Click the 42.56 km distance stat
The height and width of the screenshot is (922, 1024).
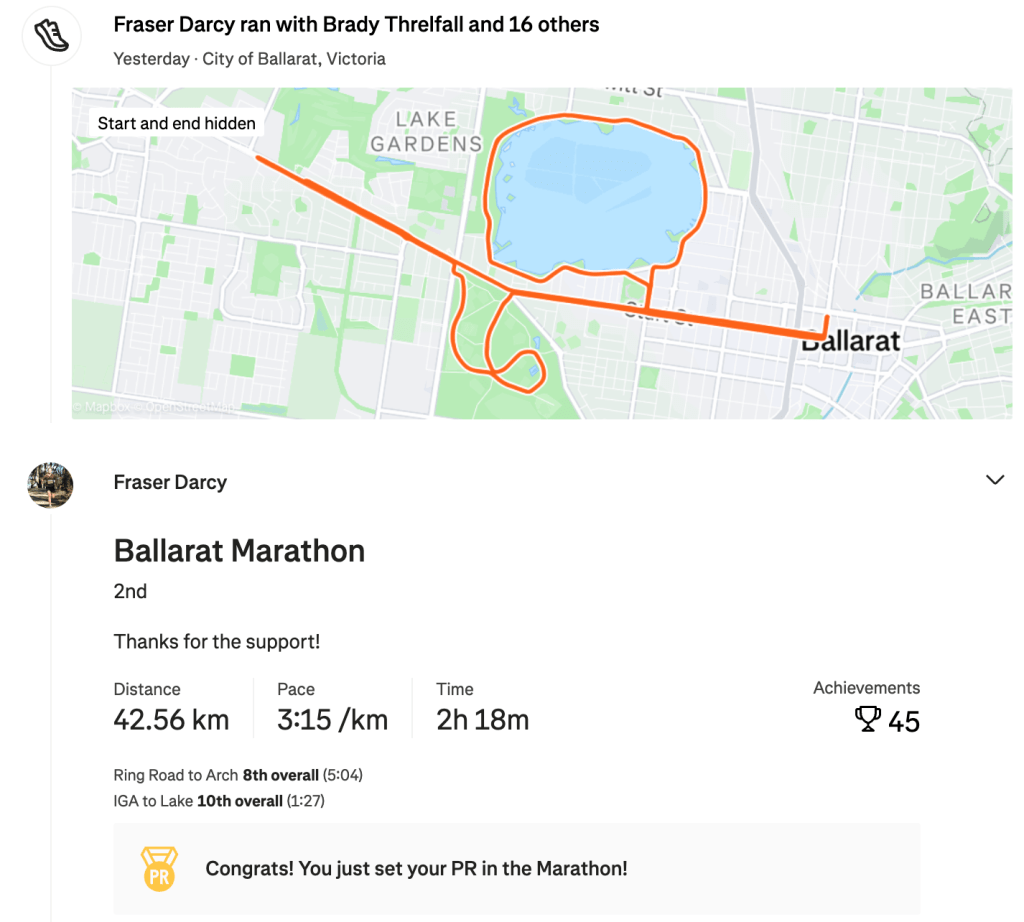171,720
